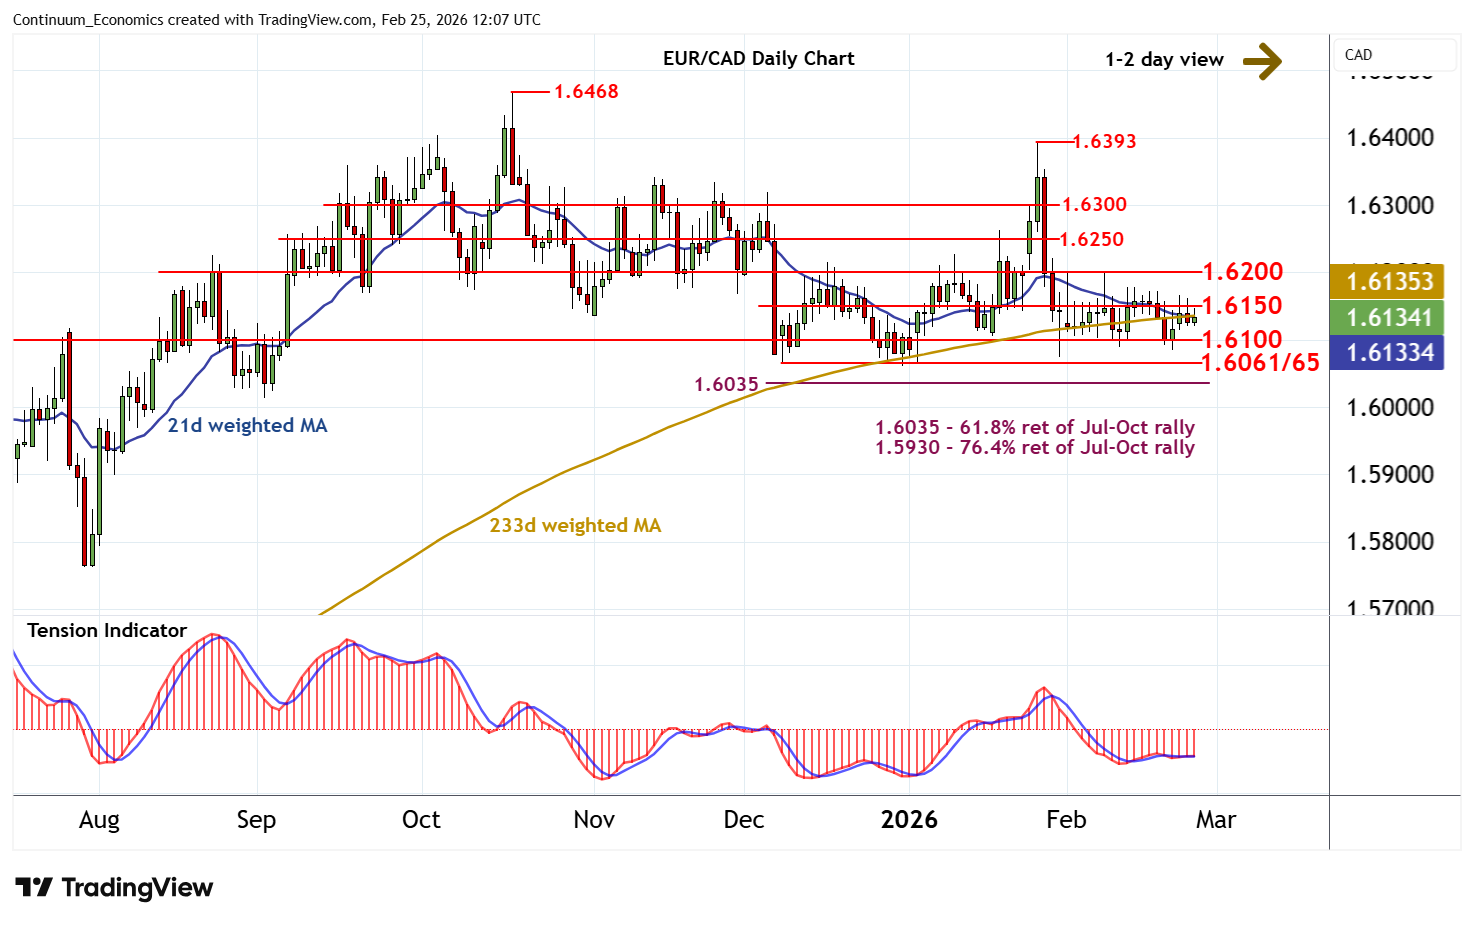Click the TradingView logo icon
1474x925 pixels.
coord(34,888)
